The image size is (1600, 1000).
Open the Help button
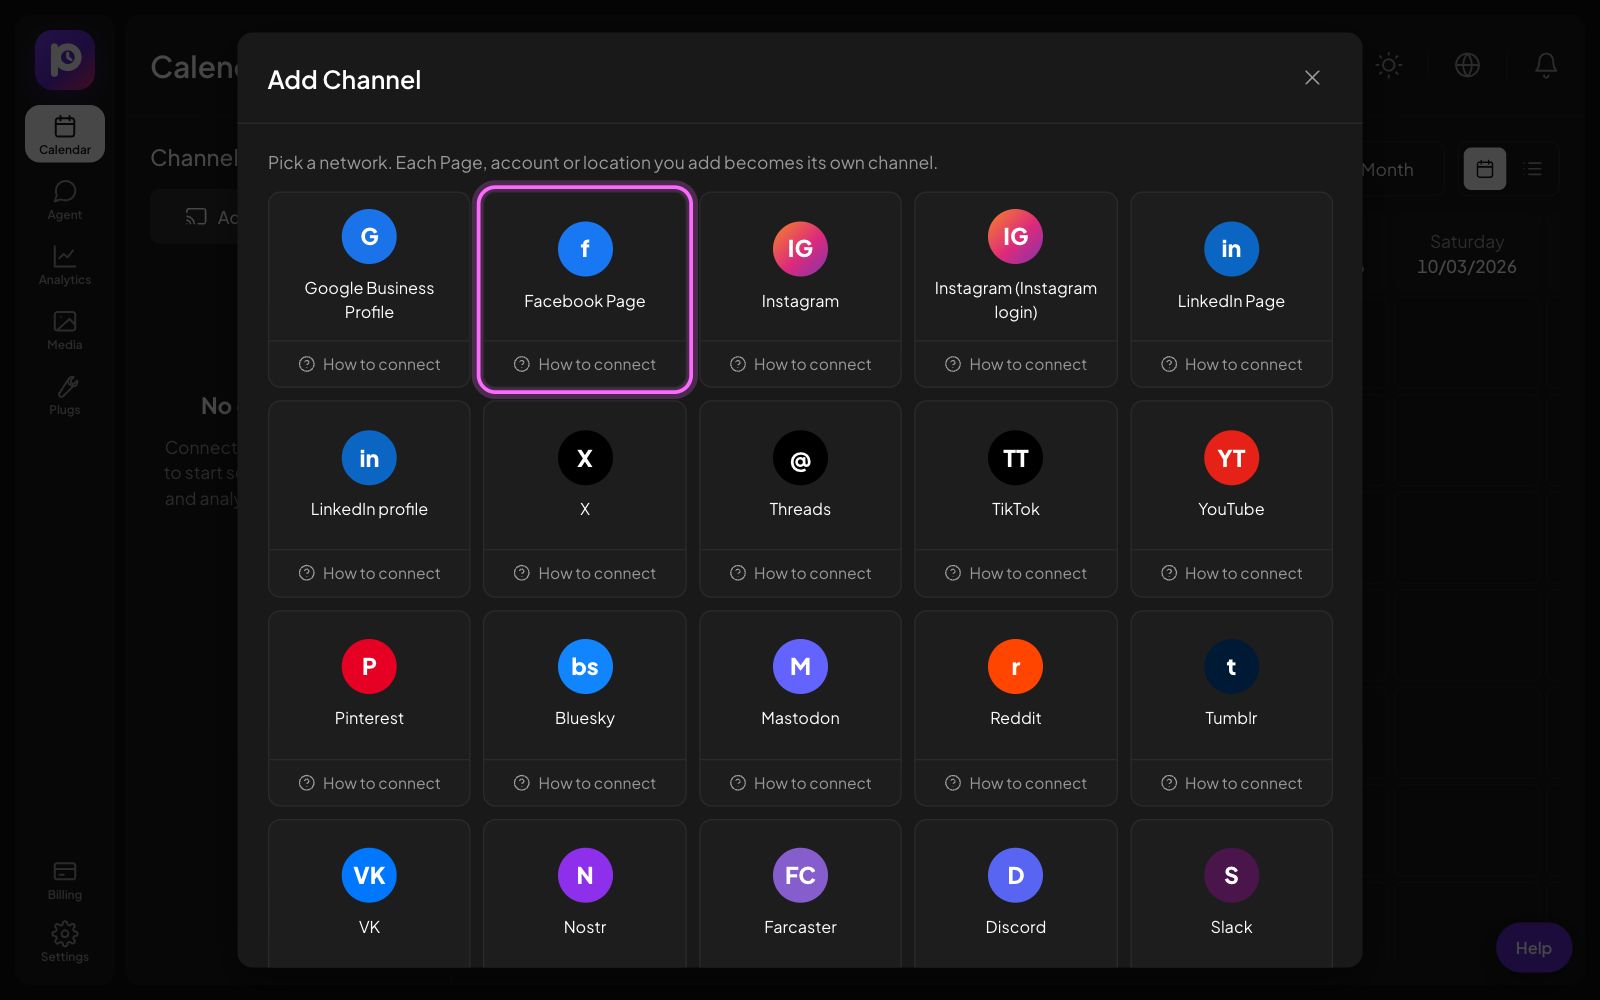(1534, 948)
